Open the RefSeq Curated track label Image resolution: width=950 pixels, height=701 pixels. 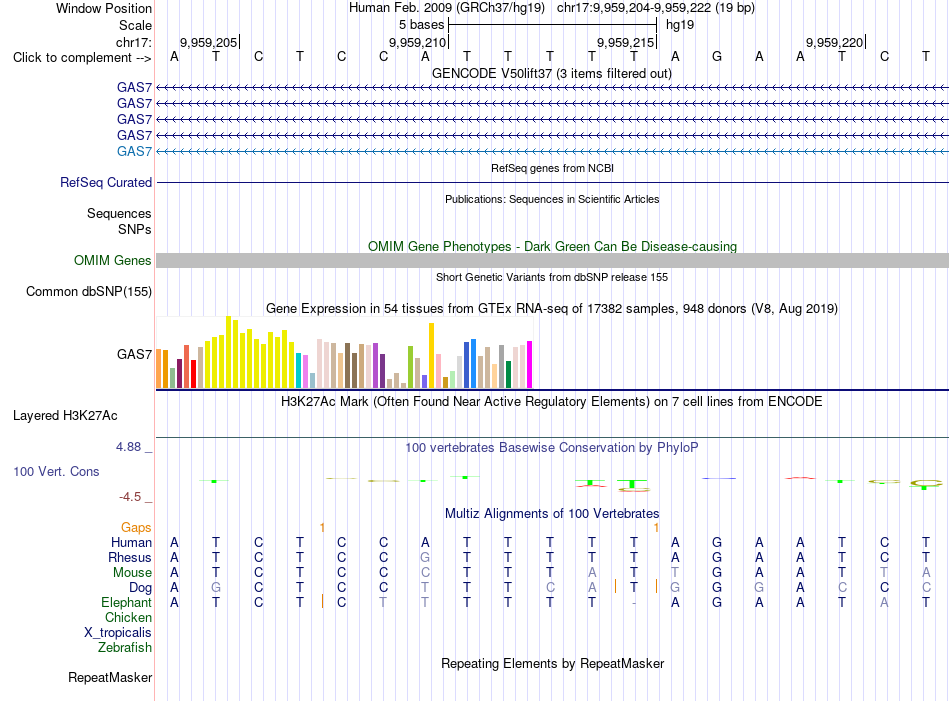tap(105, 182)
